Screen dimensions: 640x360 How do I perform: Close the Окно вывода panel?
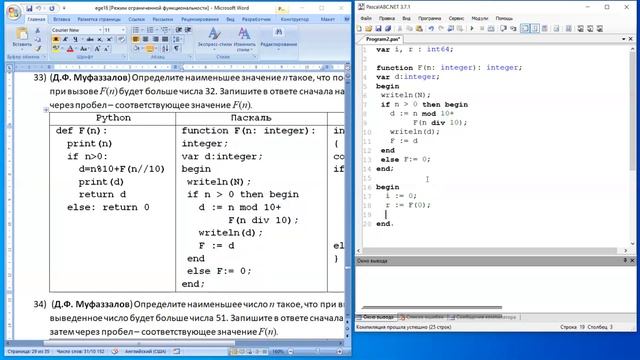(x=632, y=260)
